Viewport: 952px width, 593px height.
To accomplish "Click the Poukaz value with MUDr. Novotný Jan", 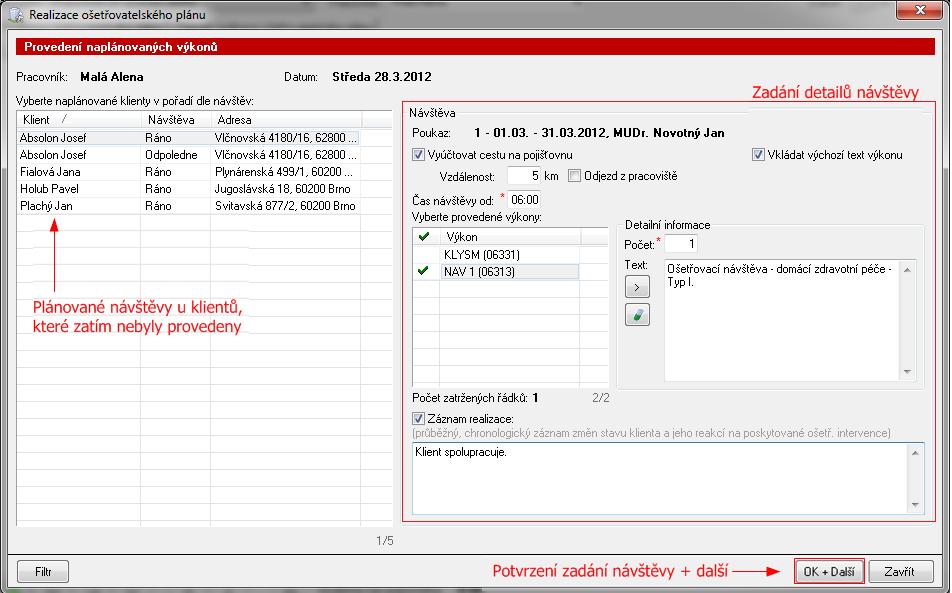I will 599,133.
